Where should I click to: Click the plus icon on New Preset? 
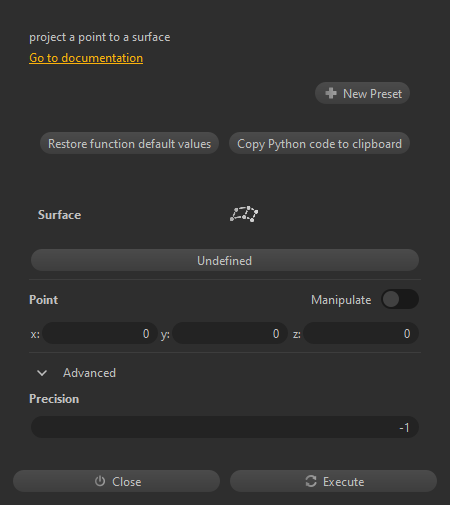point(331,93)
